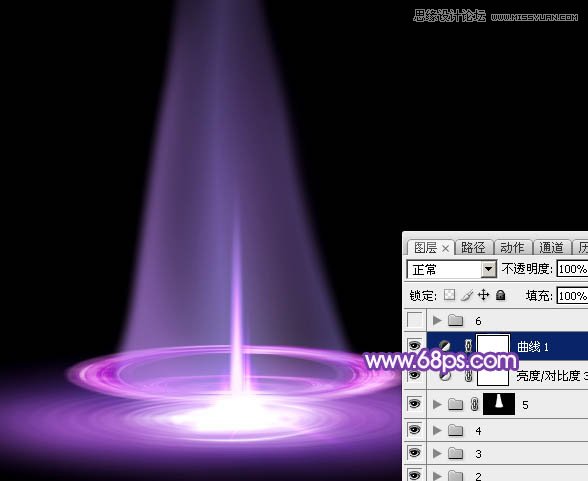
Task: Click the folder icon of group 6
Action: pyautogui.click(x=456, y=321)
